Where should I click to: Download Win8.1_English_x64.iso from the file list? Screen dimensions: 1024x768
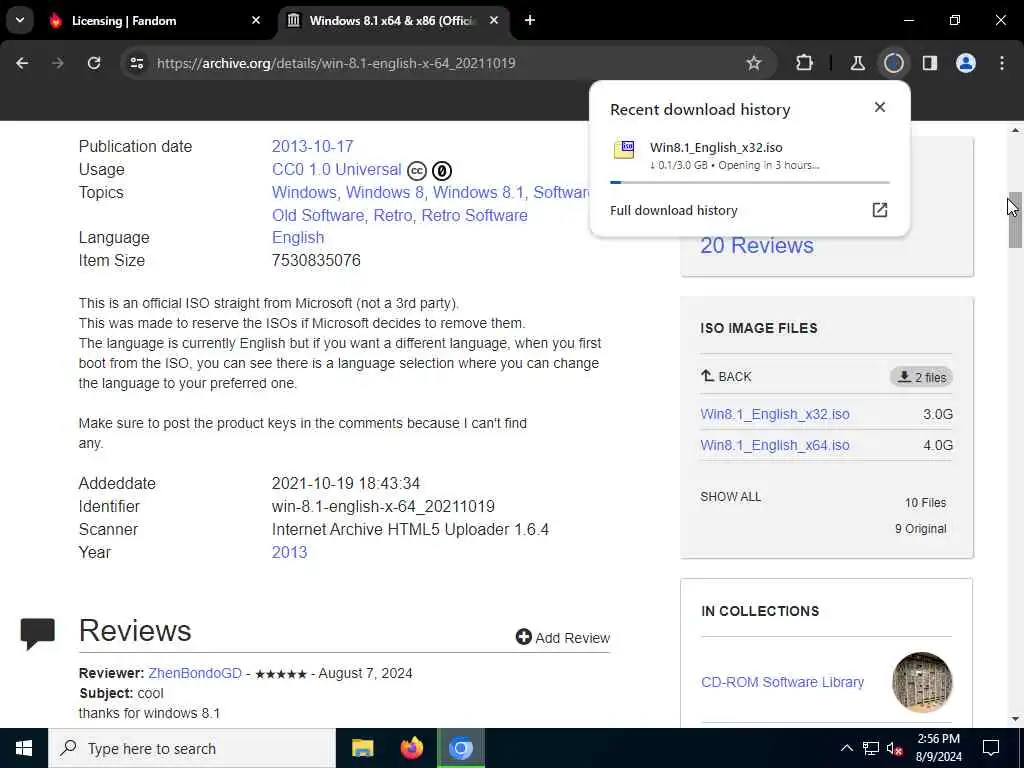tap(775, 445)
